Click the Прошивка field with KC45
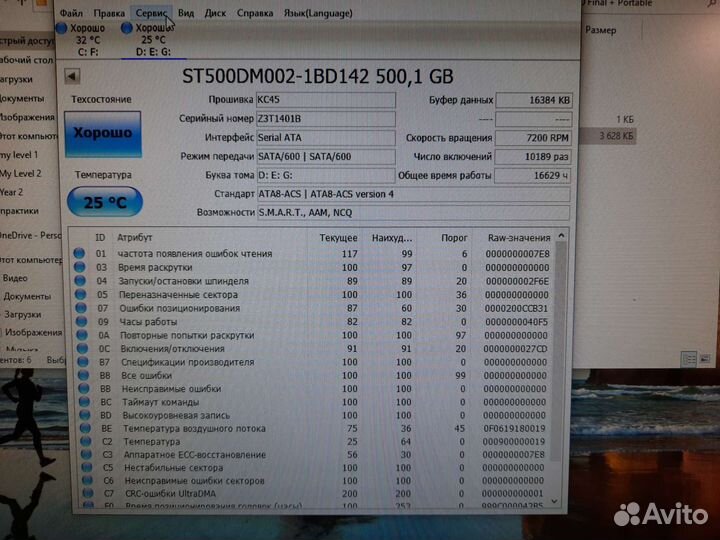 (x=326, y=100)
